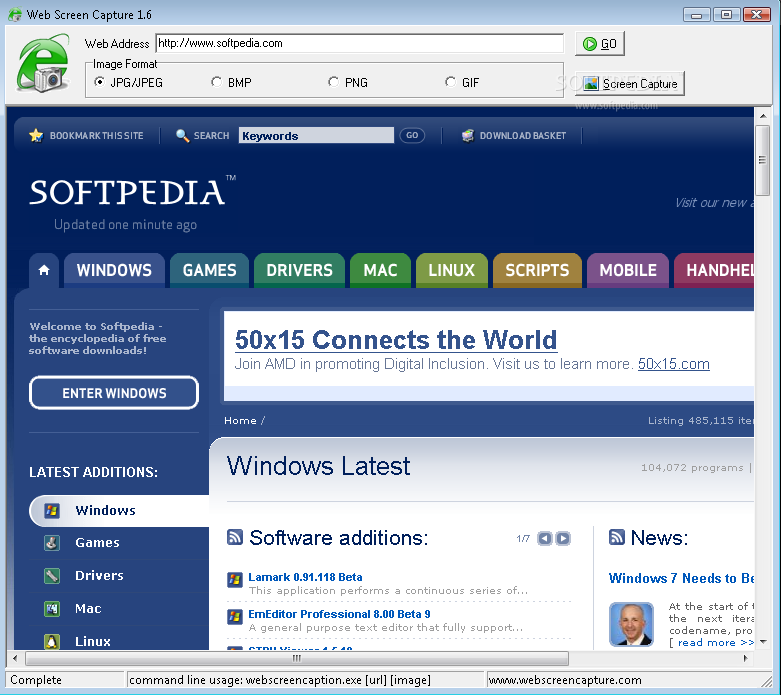Click the horizontal scrollbar left arrow
Screen dimensions: 781x695
15,658
